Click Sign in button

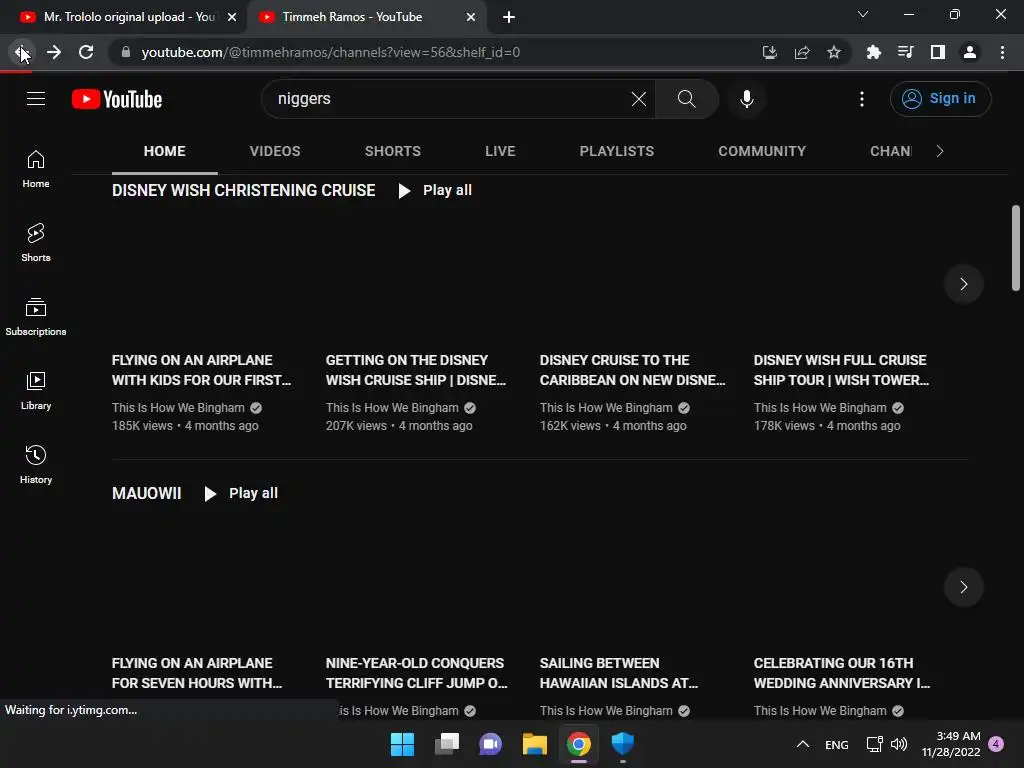click(x=940, y=99)
